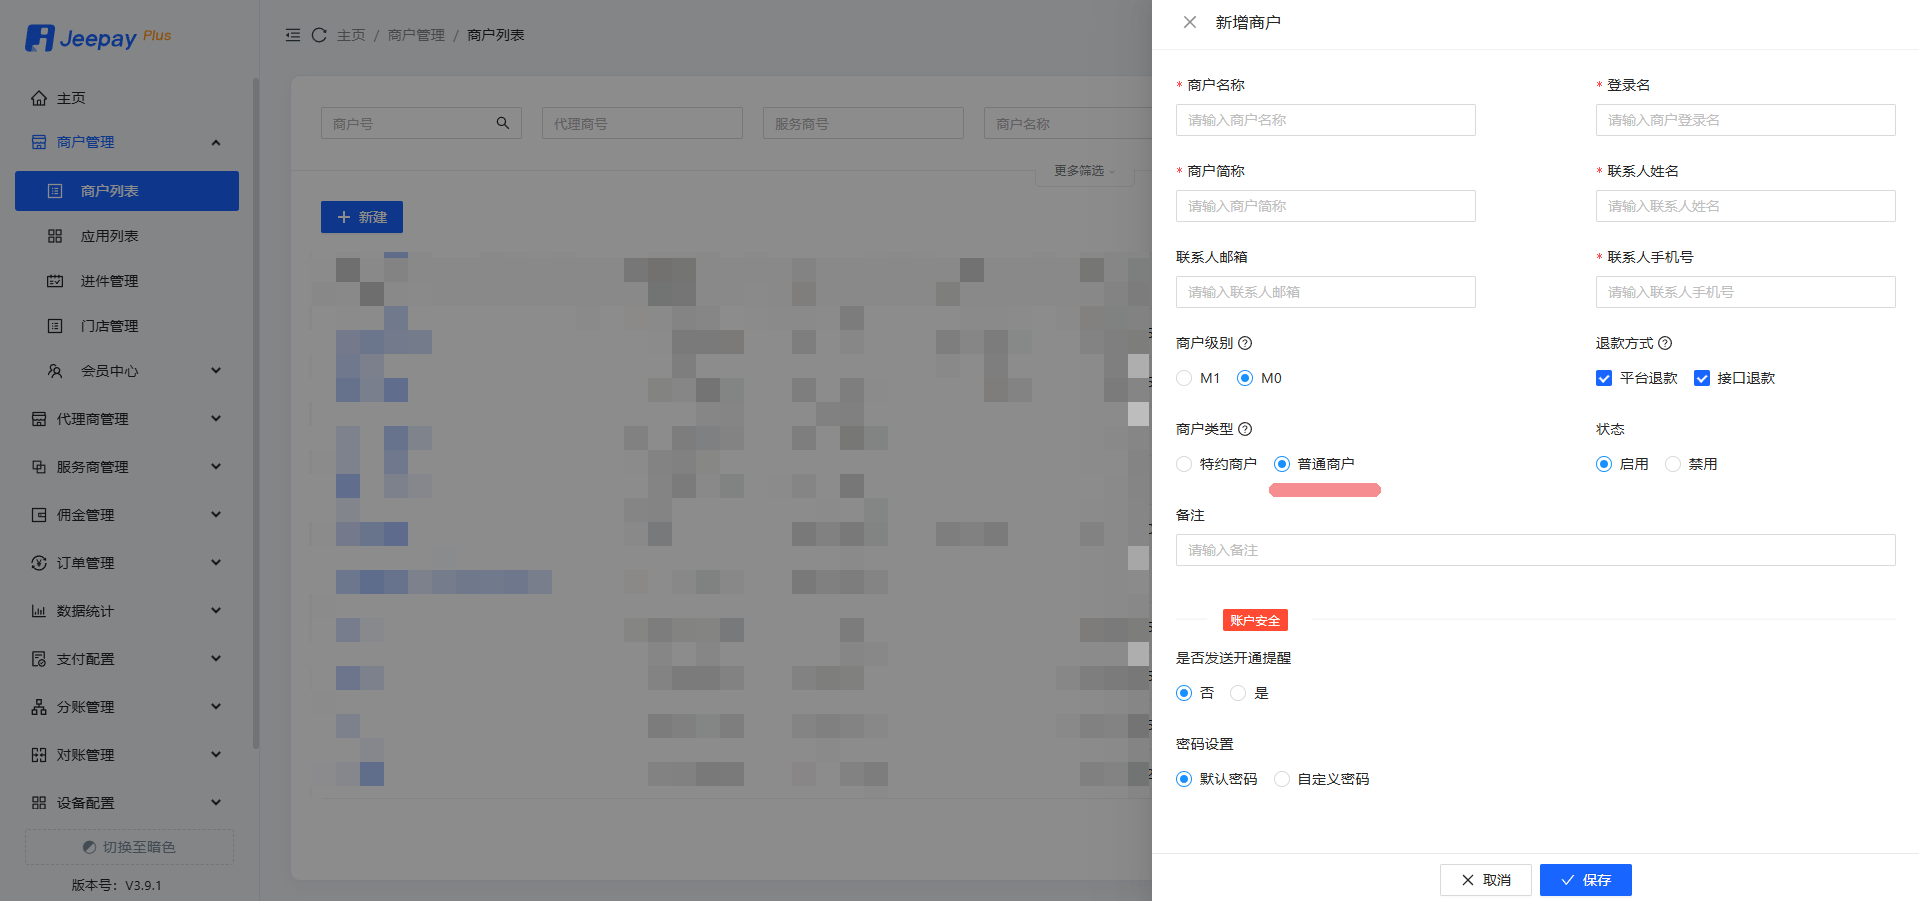
Task: Click the 商户名称 input field in form
Action: coord(1325,120)
